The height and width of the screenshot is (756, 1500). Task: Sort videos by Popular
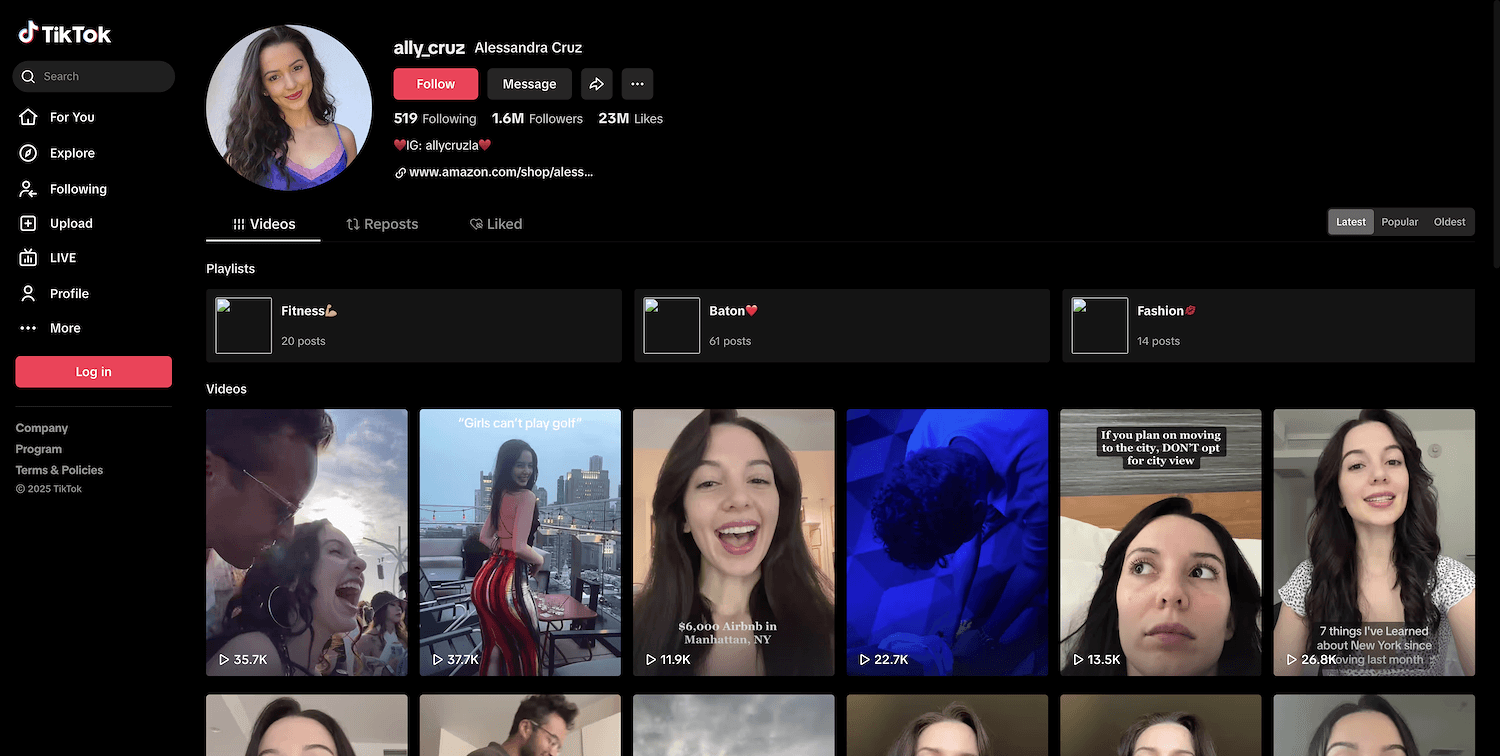[1399, 222]
